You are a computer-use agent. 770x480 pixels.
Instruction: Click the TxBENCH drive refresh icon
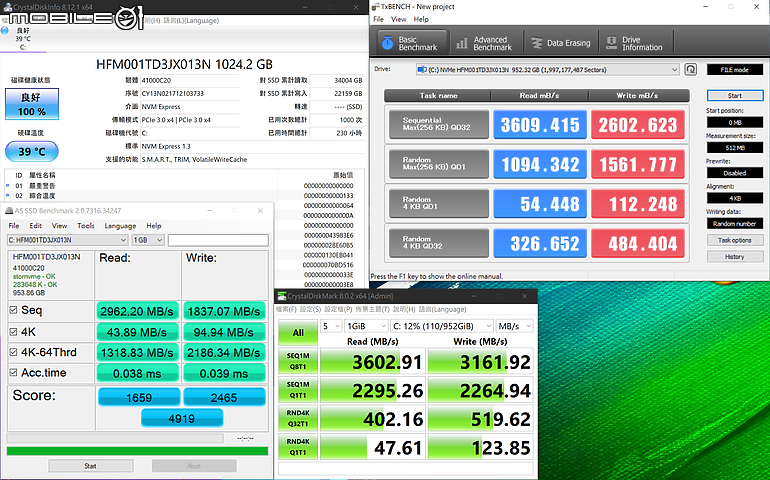point(690,69)
